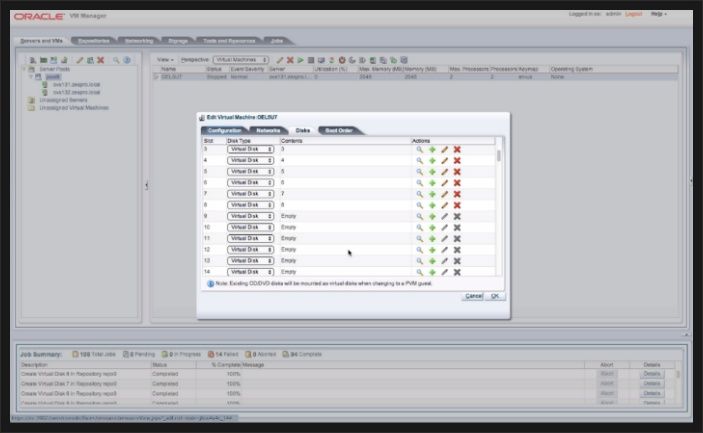Click magnifier find icon in server tree toolbar
Viewport: 703px width, 433px height.
(116, 60)
